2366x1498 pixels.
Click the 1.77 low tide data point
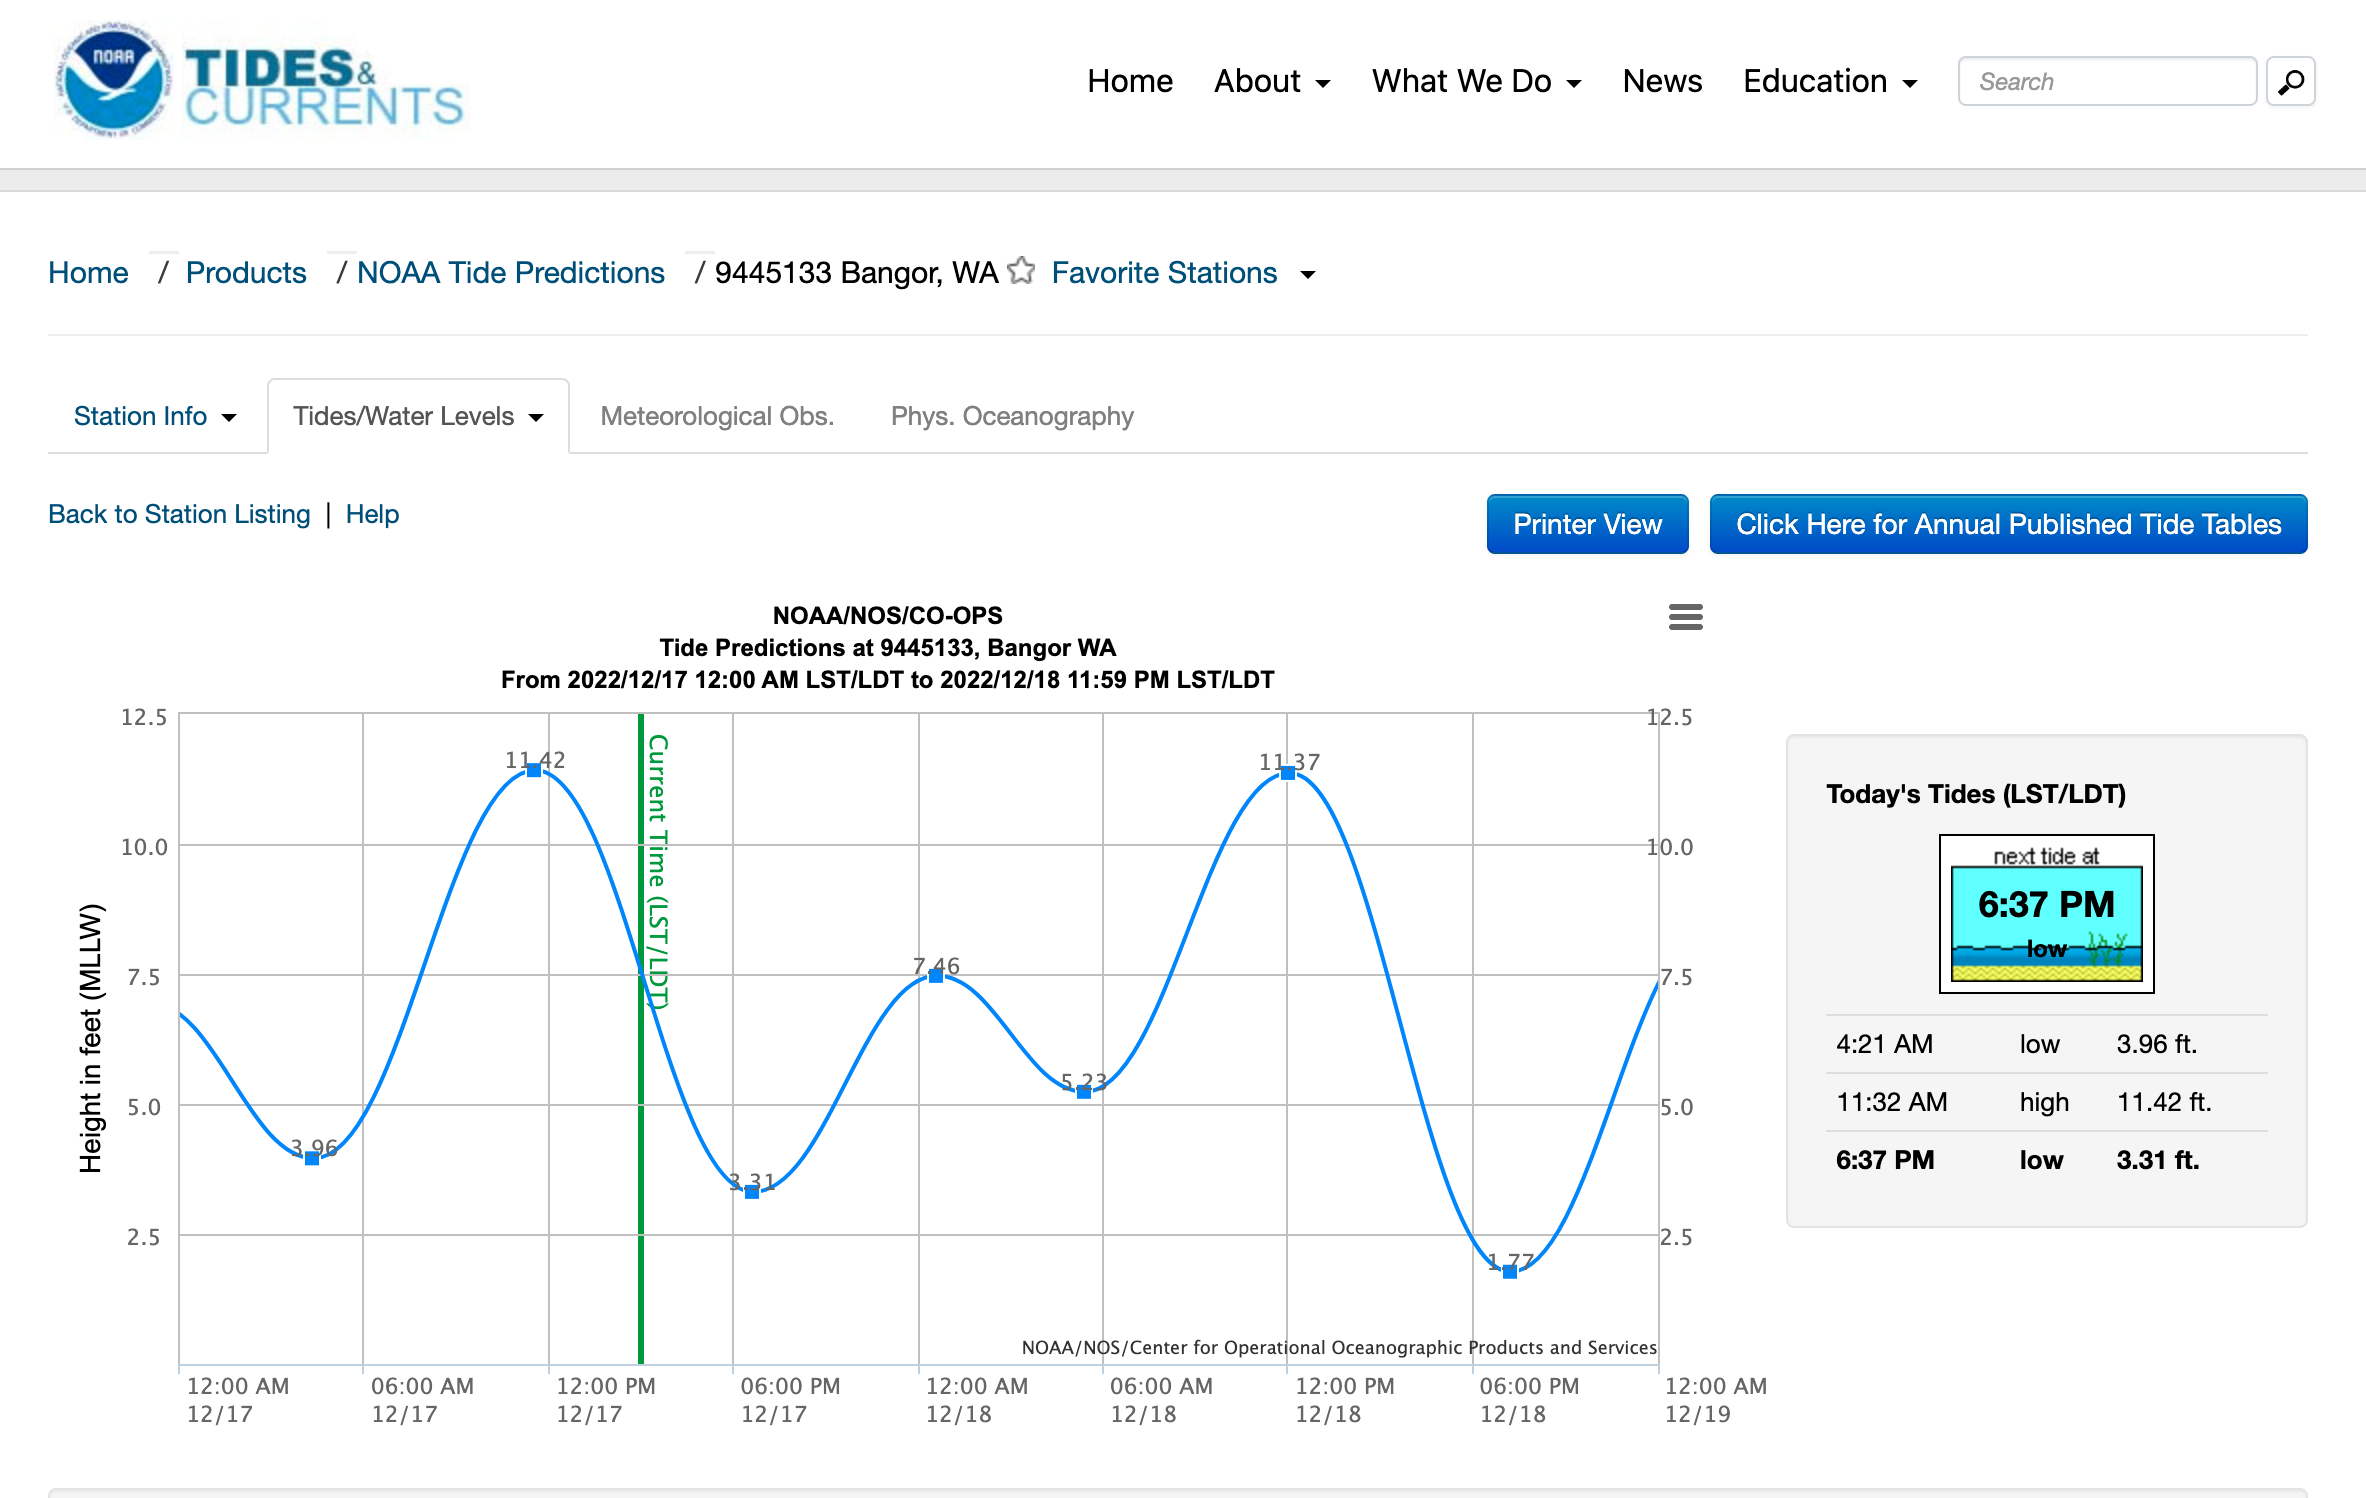tap(1510, 1271)
